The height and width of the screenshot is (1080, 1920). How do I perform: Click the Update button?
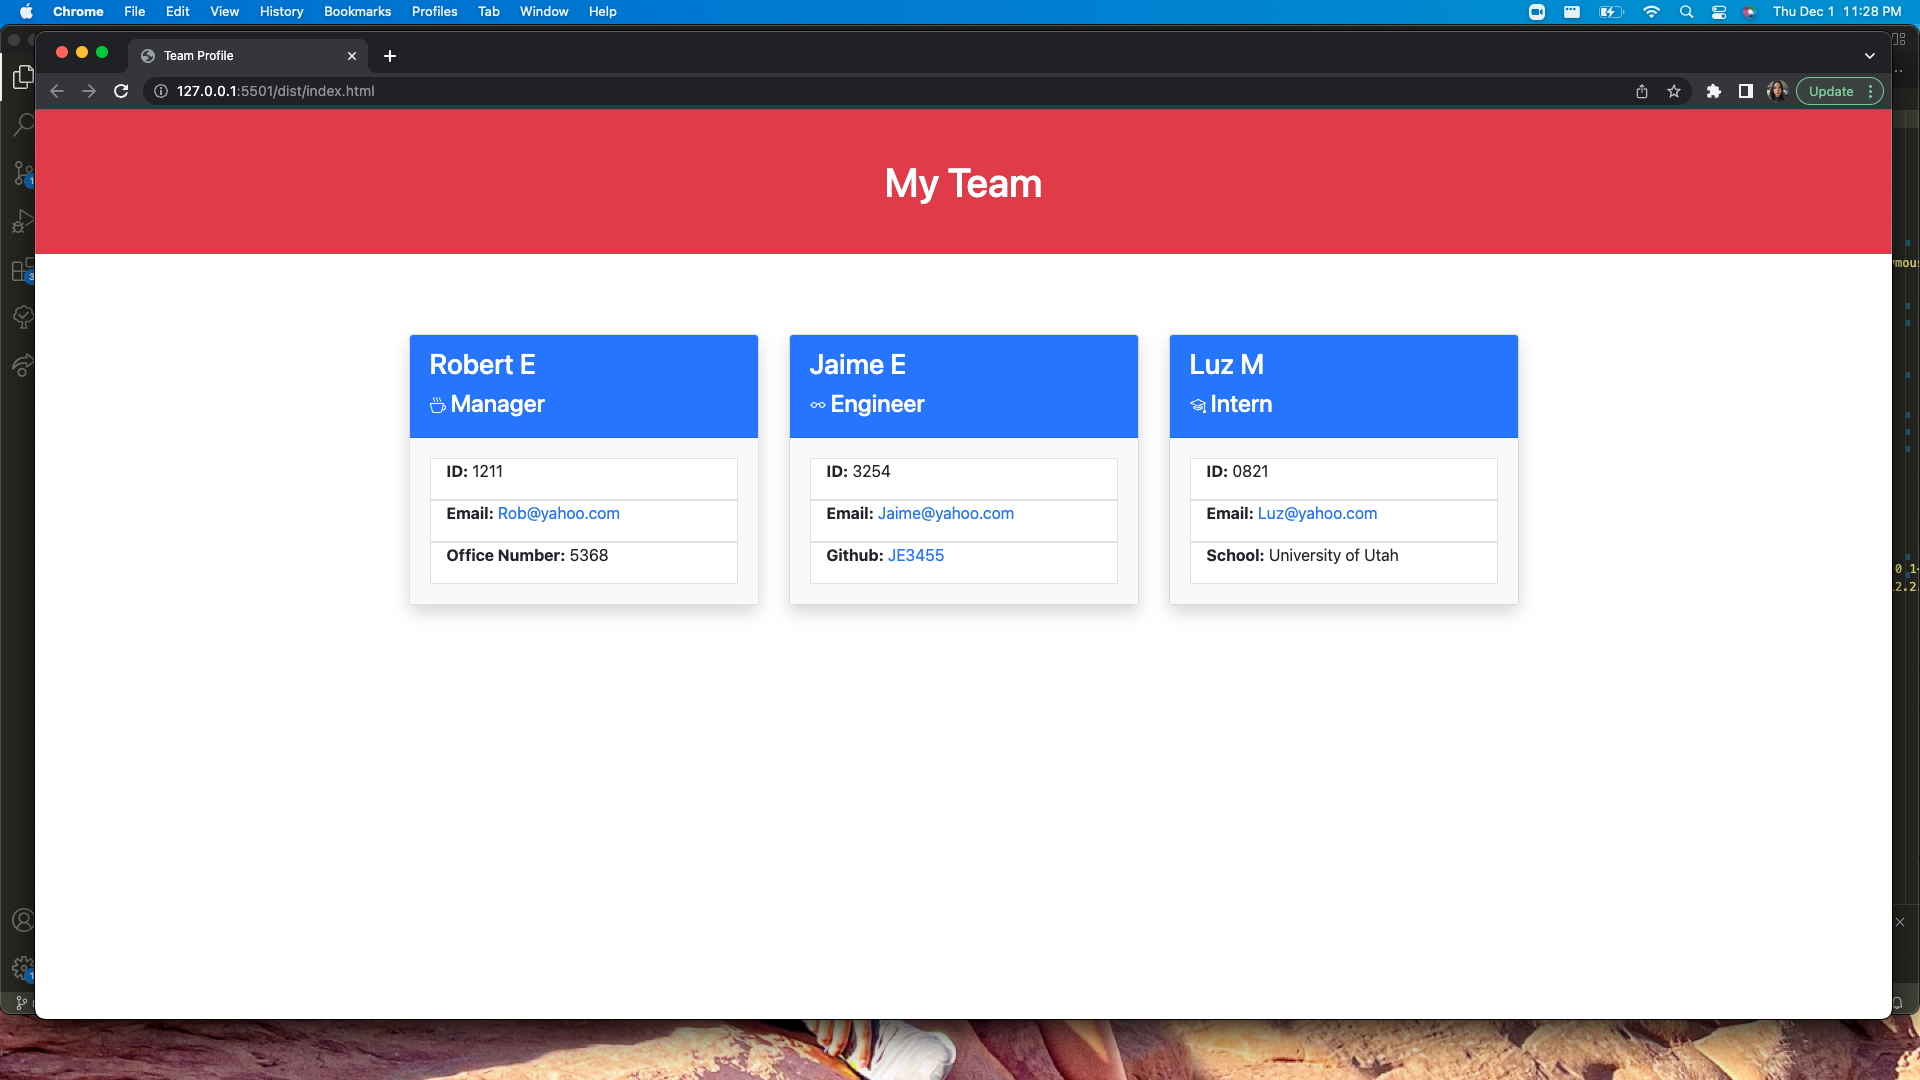click(x=1832, y=90)
